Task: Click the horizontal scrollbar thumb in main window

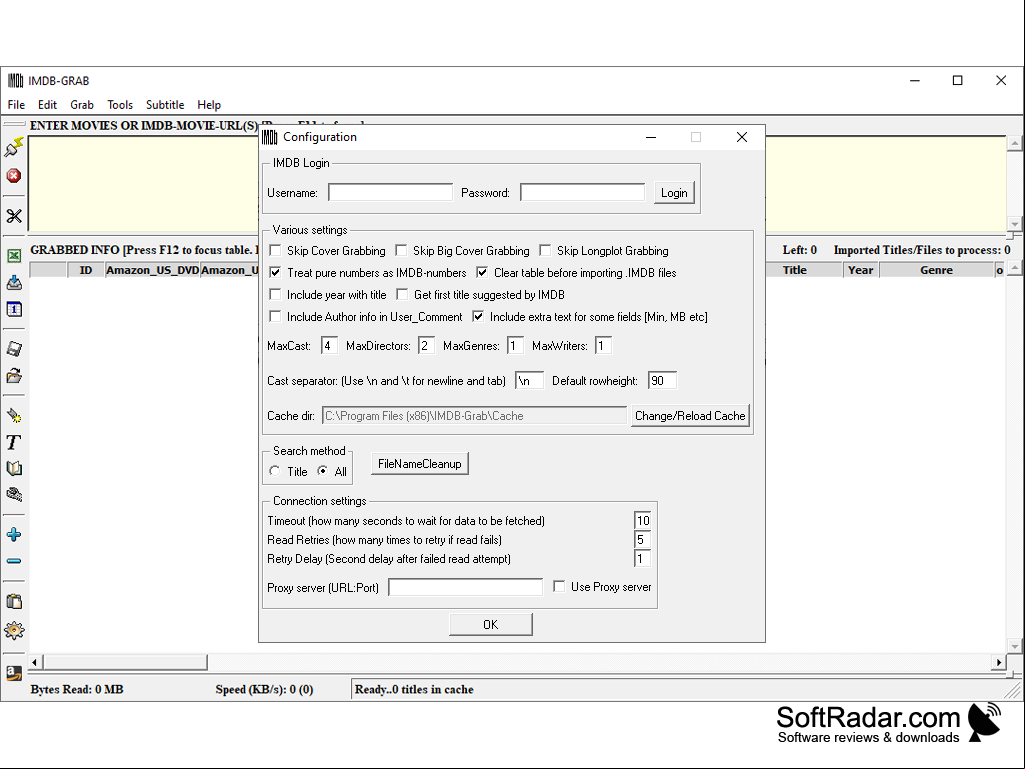Action: [x=125, y=662]
